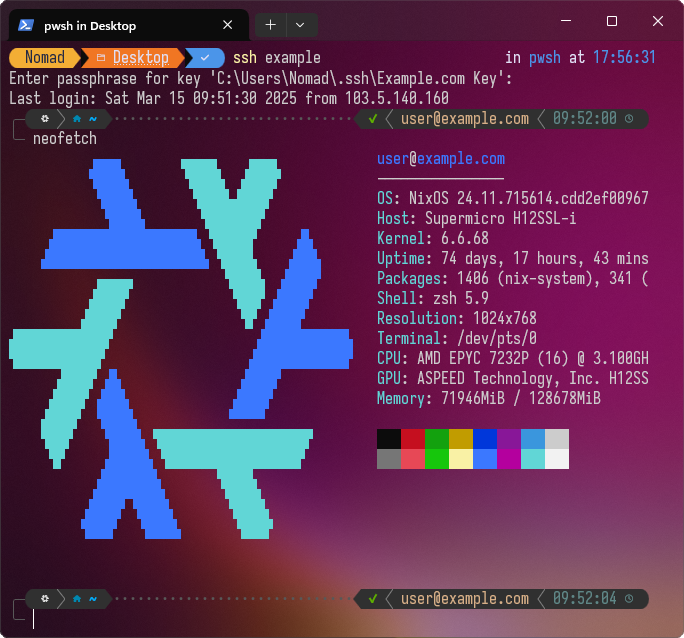Click the home icon in upper prompt
This screenshot has width=684, height=638.
pyautogui.click(x=77, y=119)
